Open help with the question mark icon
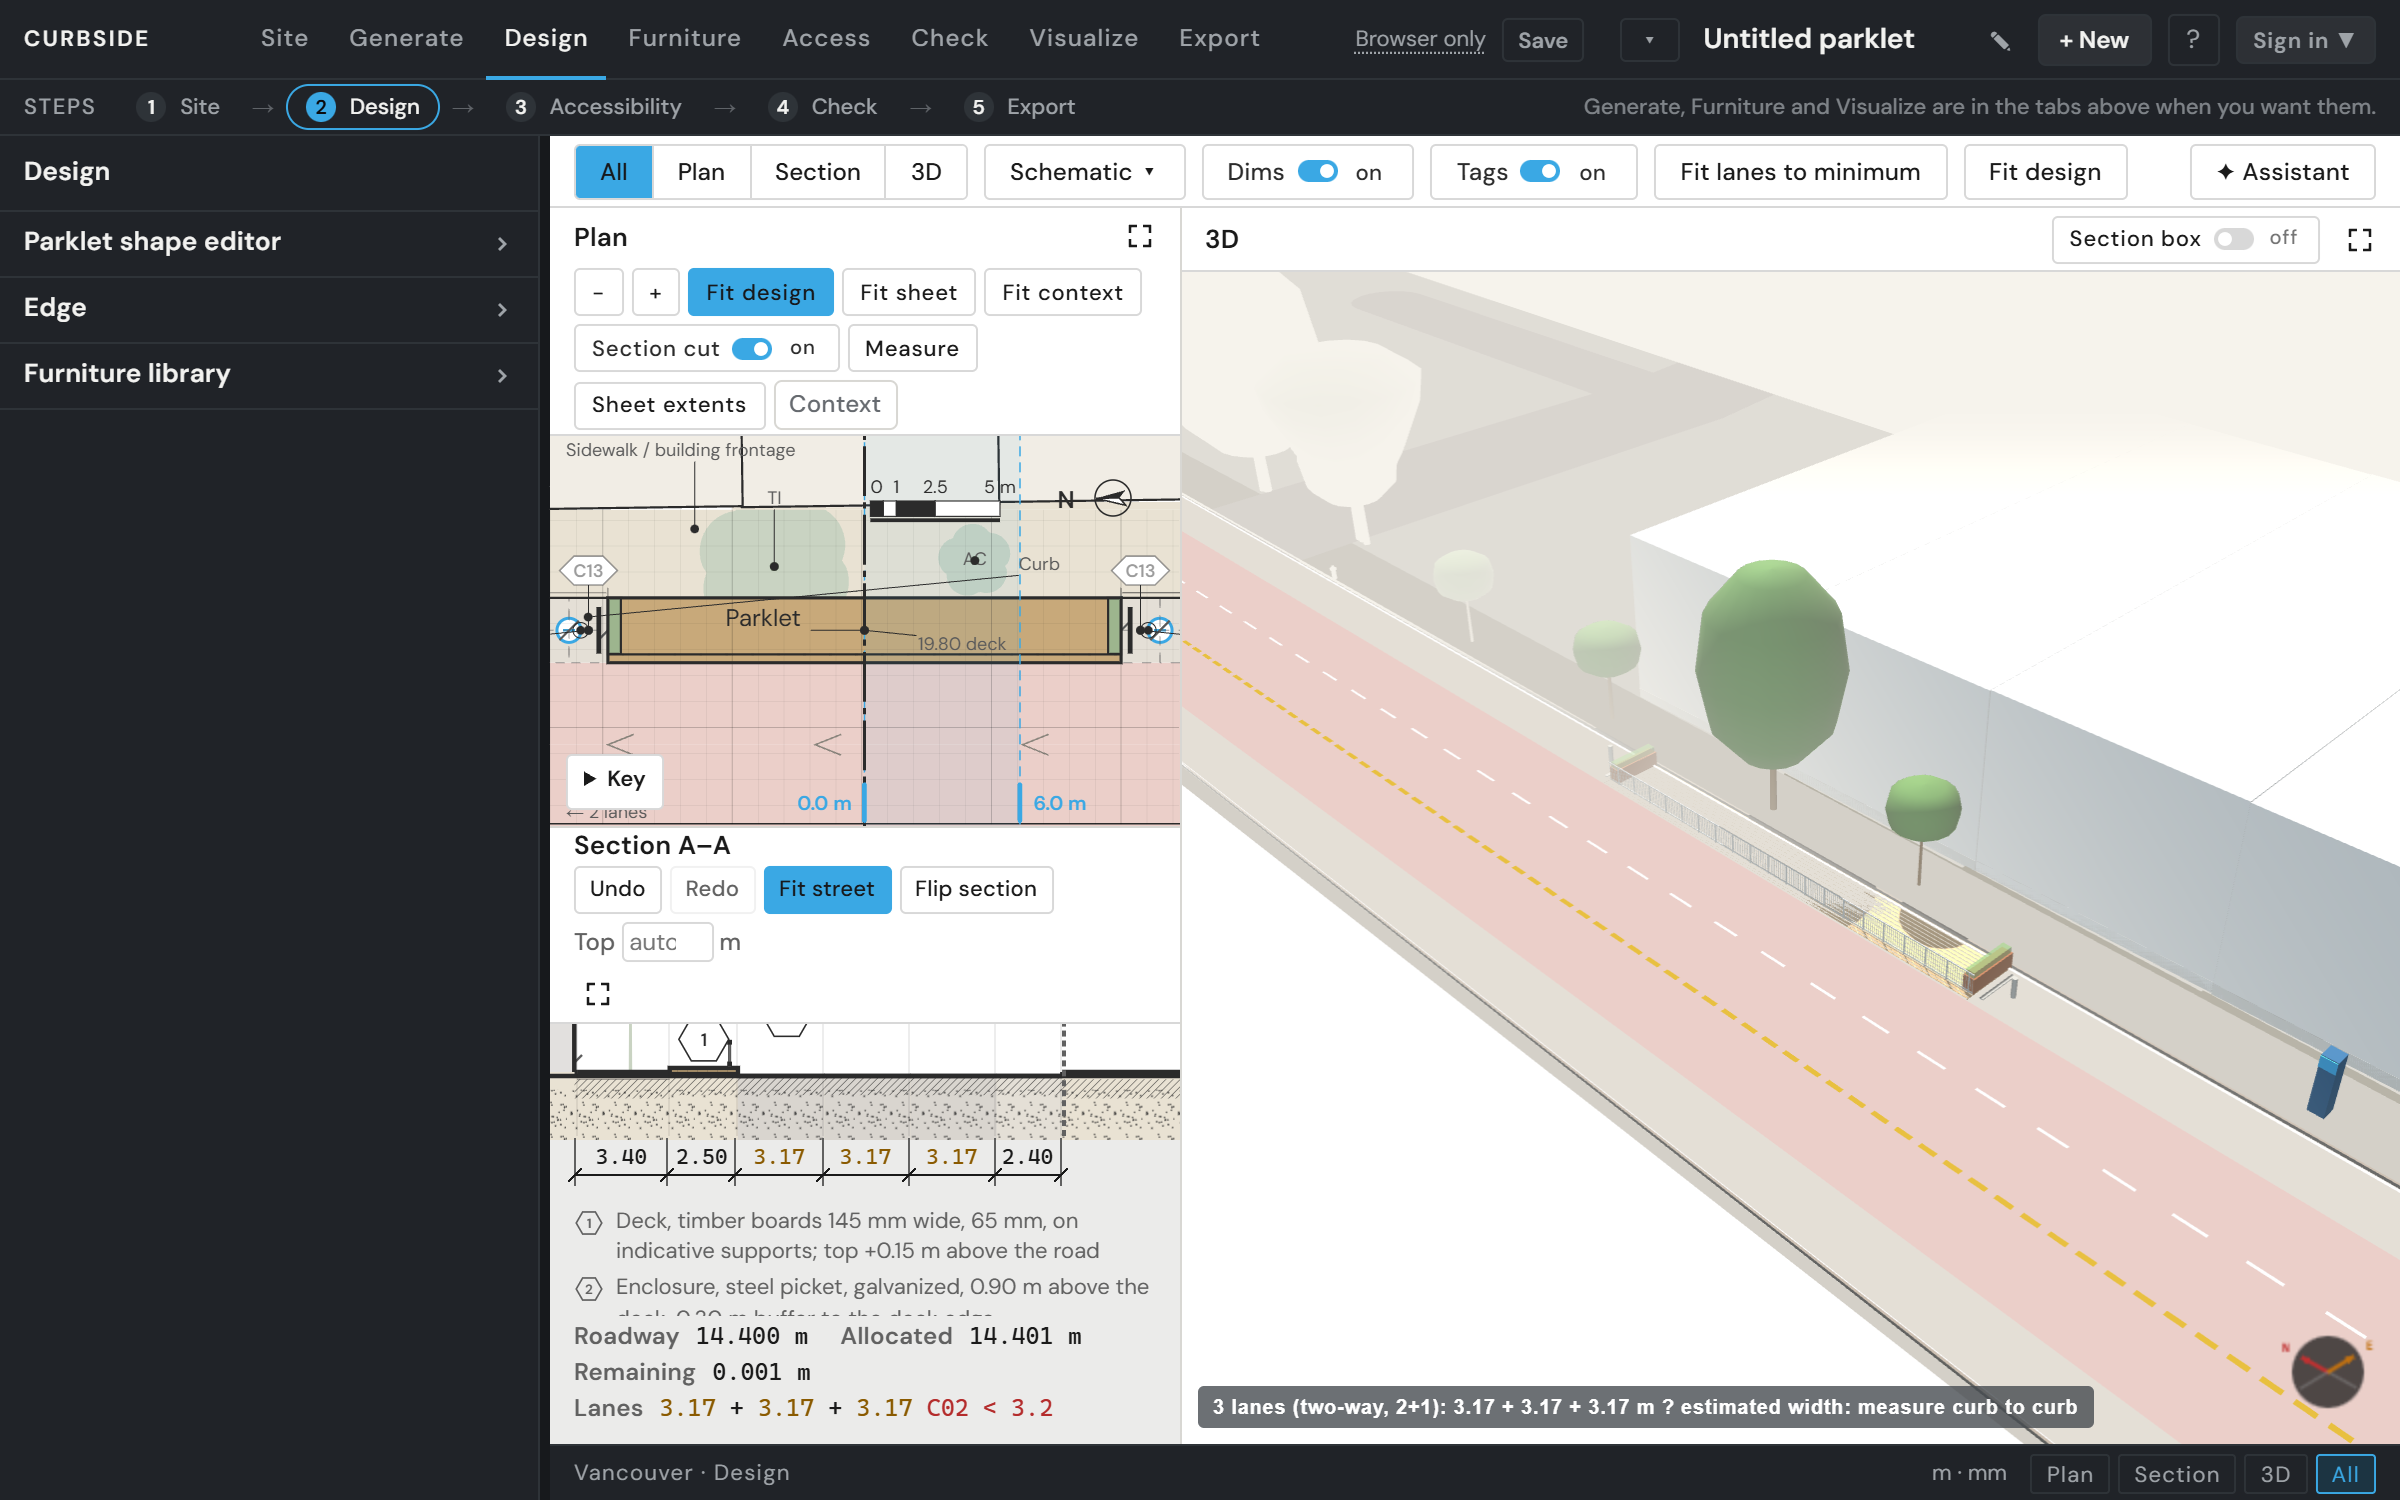The height and width of the screenshot is (1500, 2400). click(2193, 40)
